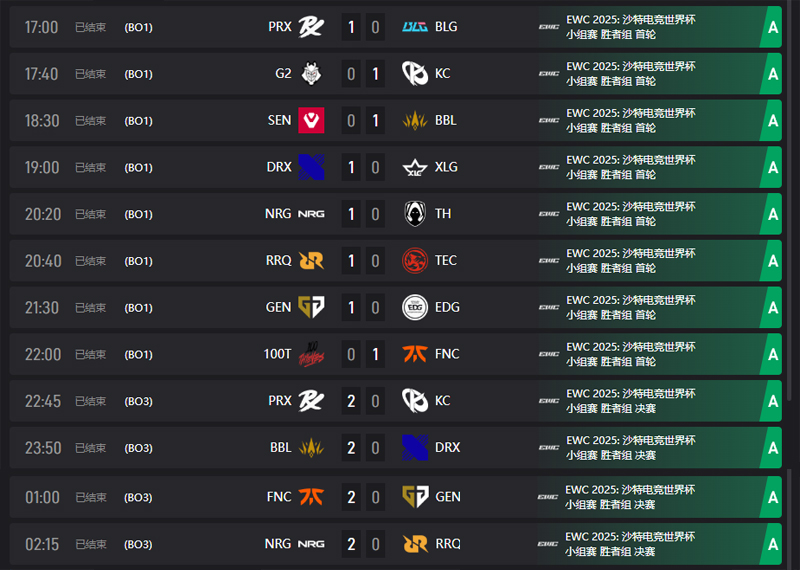Screen dimensions: 800x570
Task: Open the G2 team logo
Action: (311, 73)
